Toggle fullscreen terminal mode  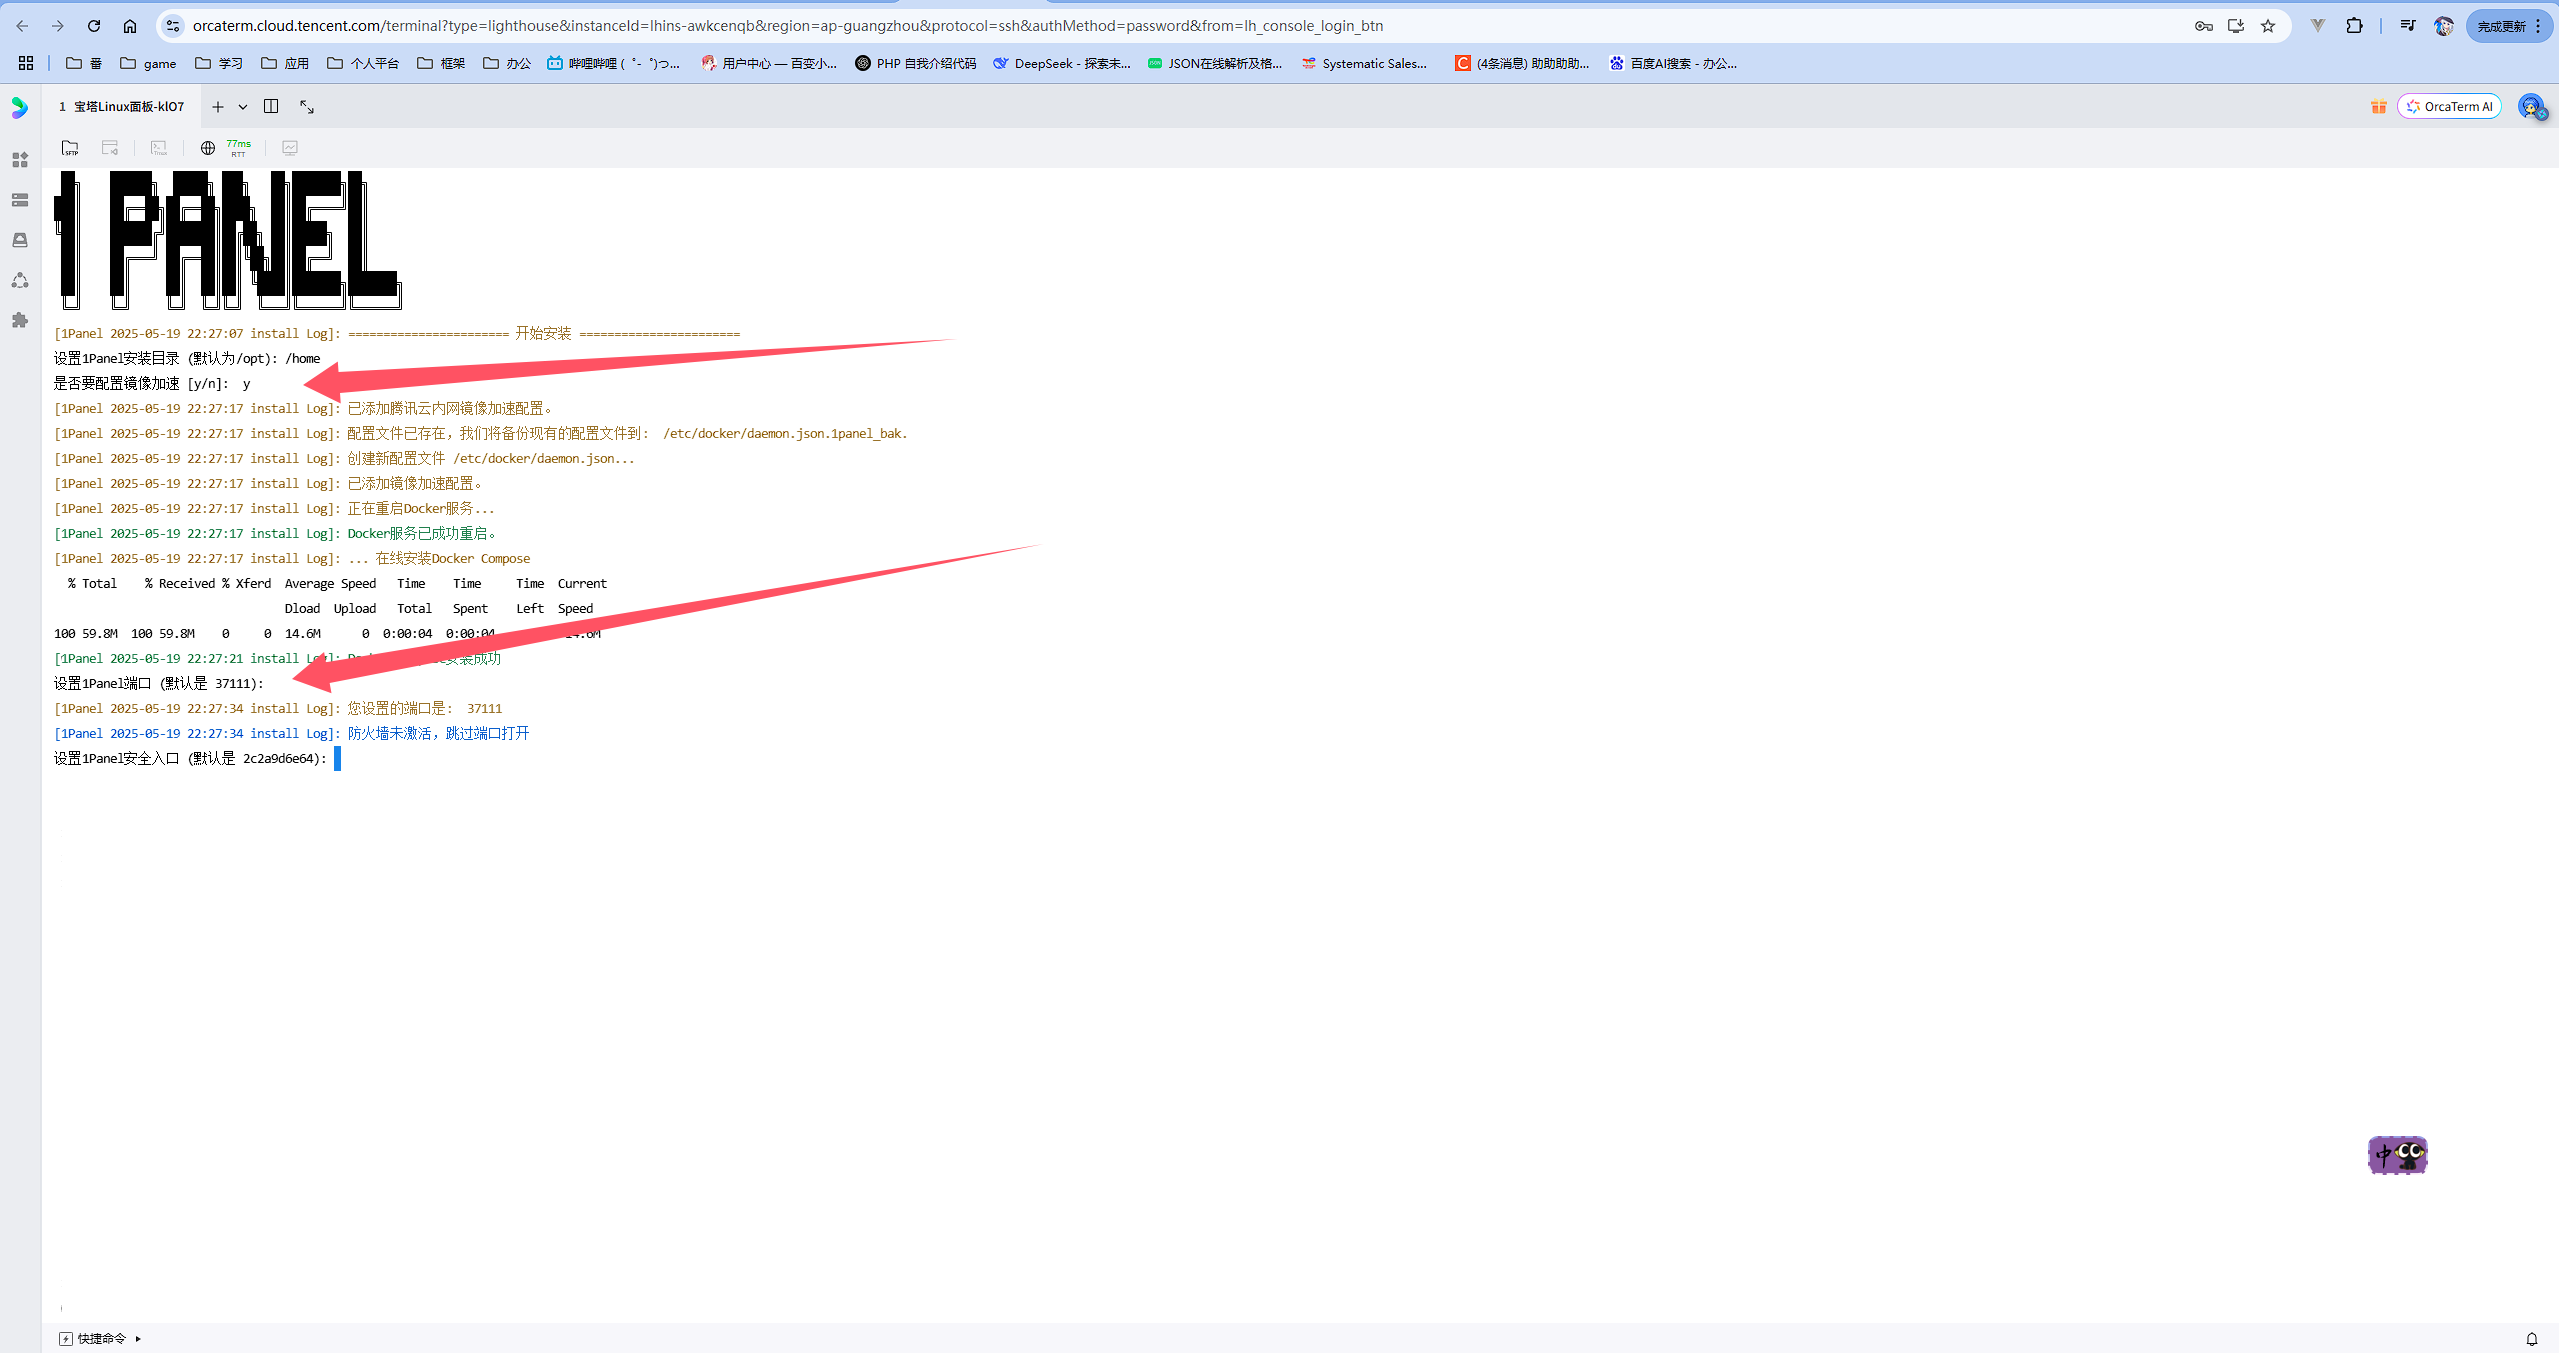[307, 107]
